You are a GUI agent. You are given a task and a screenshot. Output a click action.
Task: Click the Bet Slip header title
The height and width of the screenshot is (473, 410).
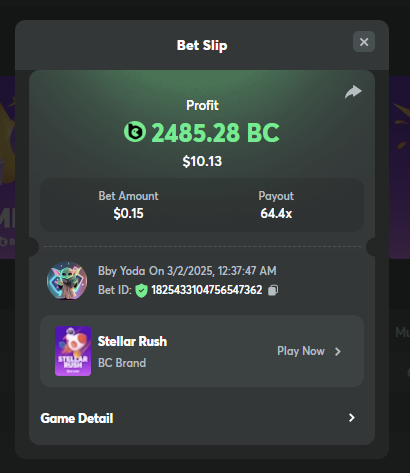click(202, 45)
